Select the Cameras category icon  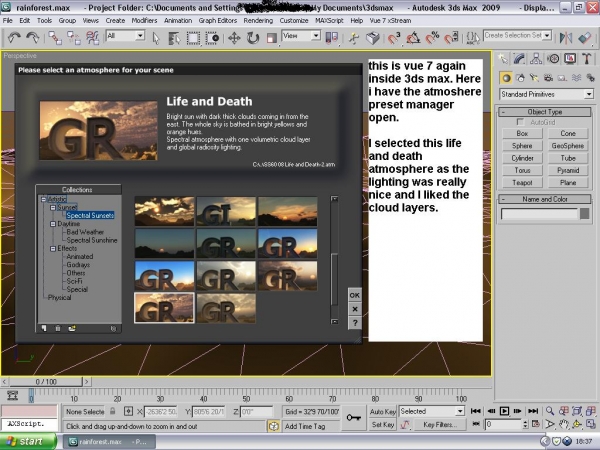point(548,78)
